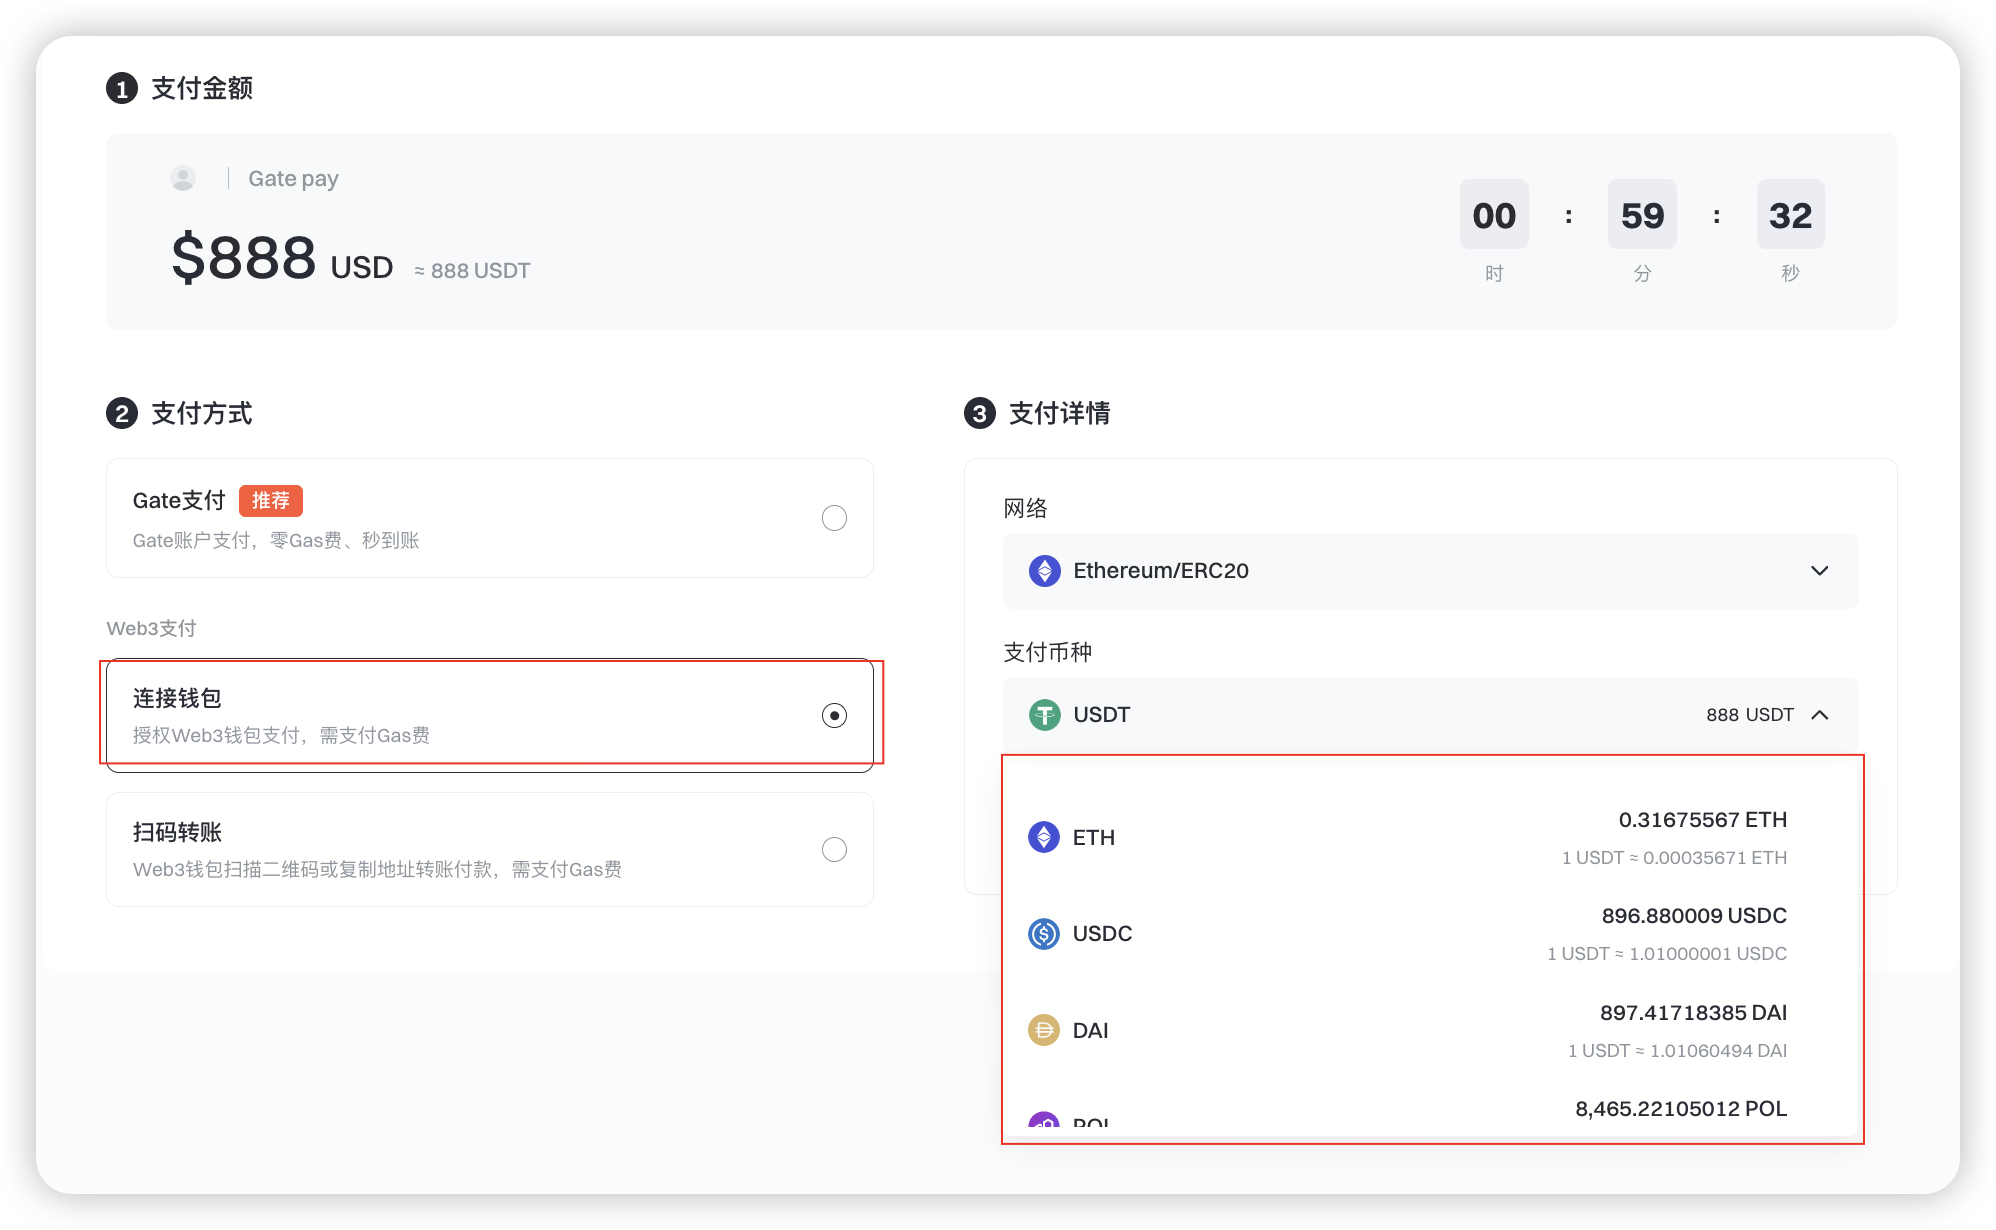Click the green USDT Tether icon
1996x1230 pixels.
[x=1044, y=715]
